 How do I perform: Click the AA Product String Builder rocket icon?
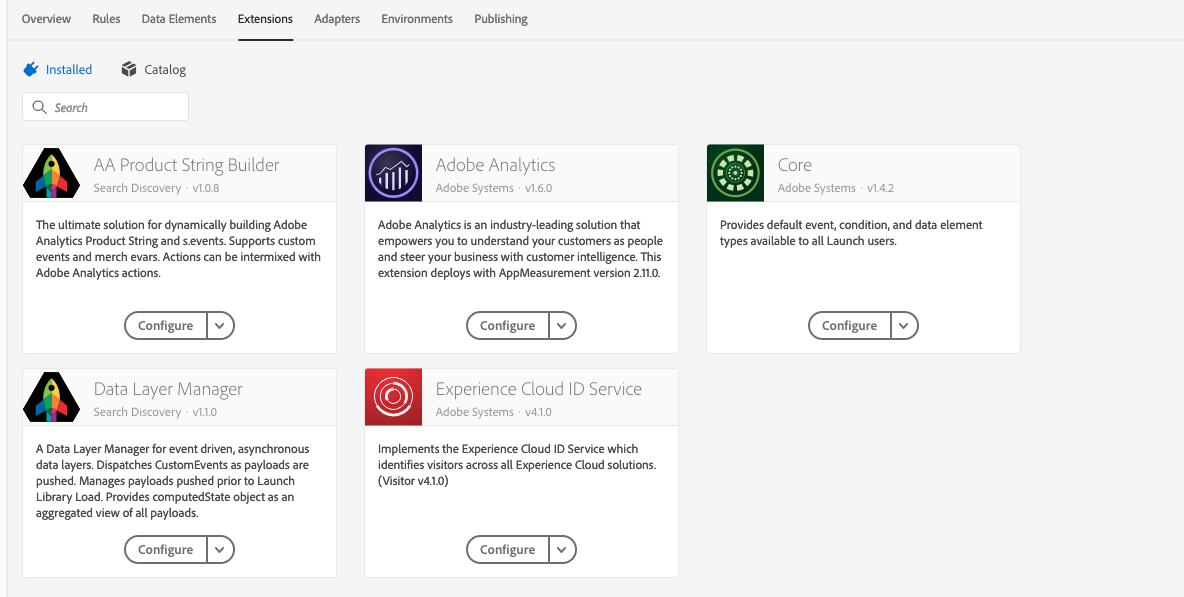[x=51, y=173]
